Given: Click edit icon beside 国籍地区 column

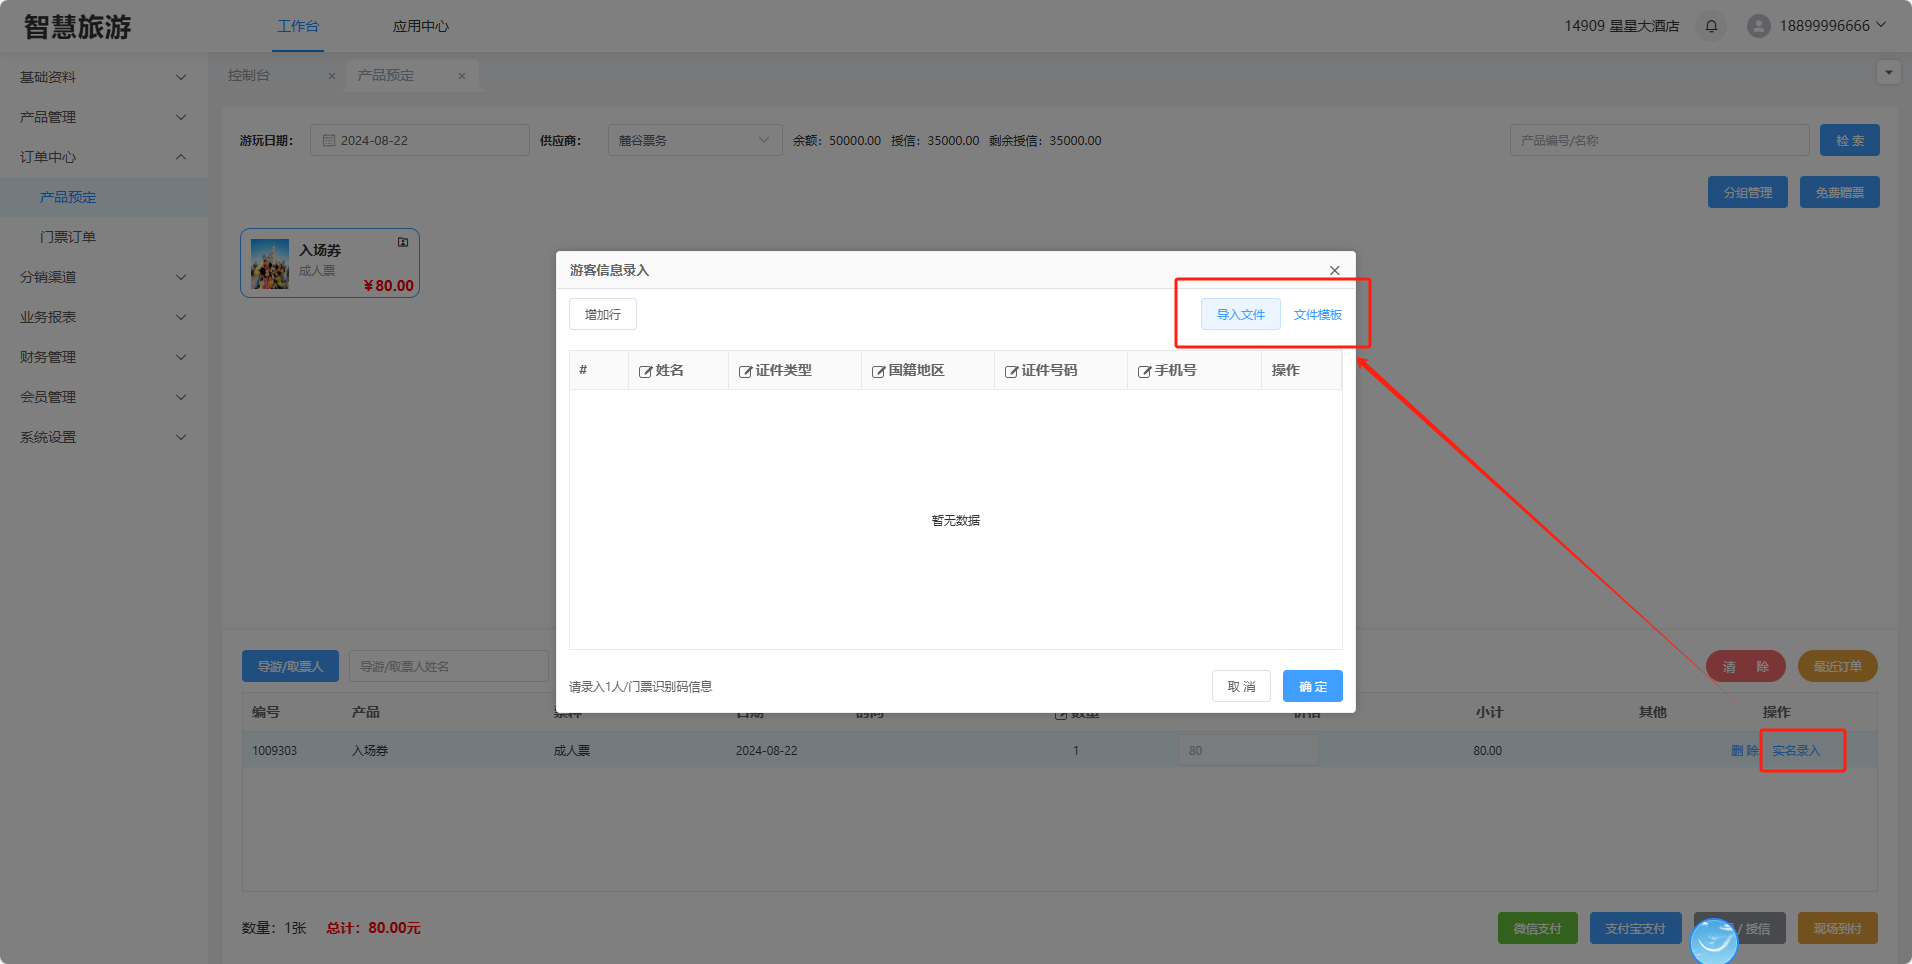Looking at the screenshot, I should (878, 371).
